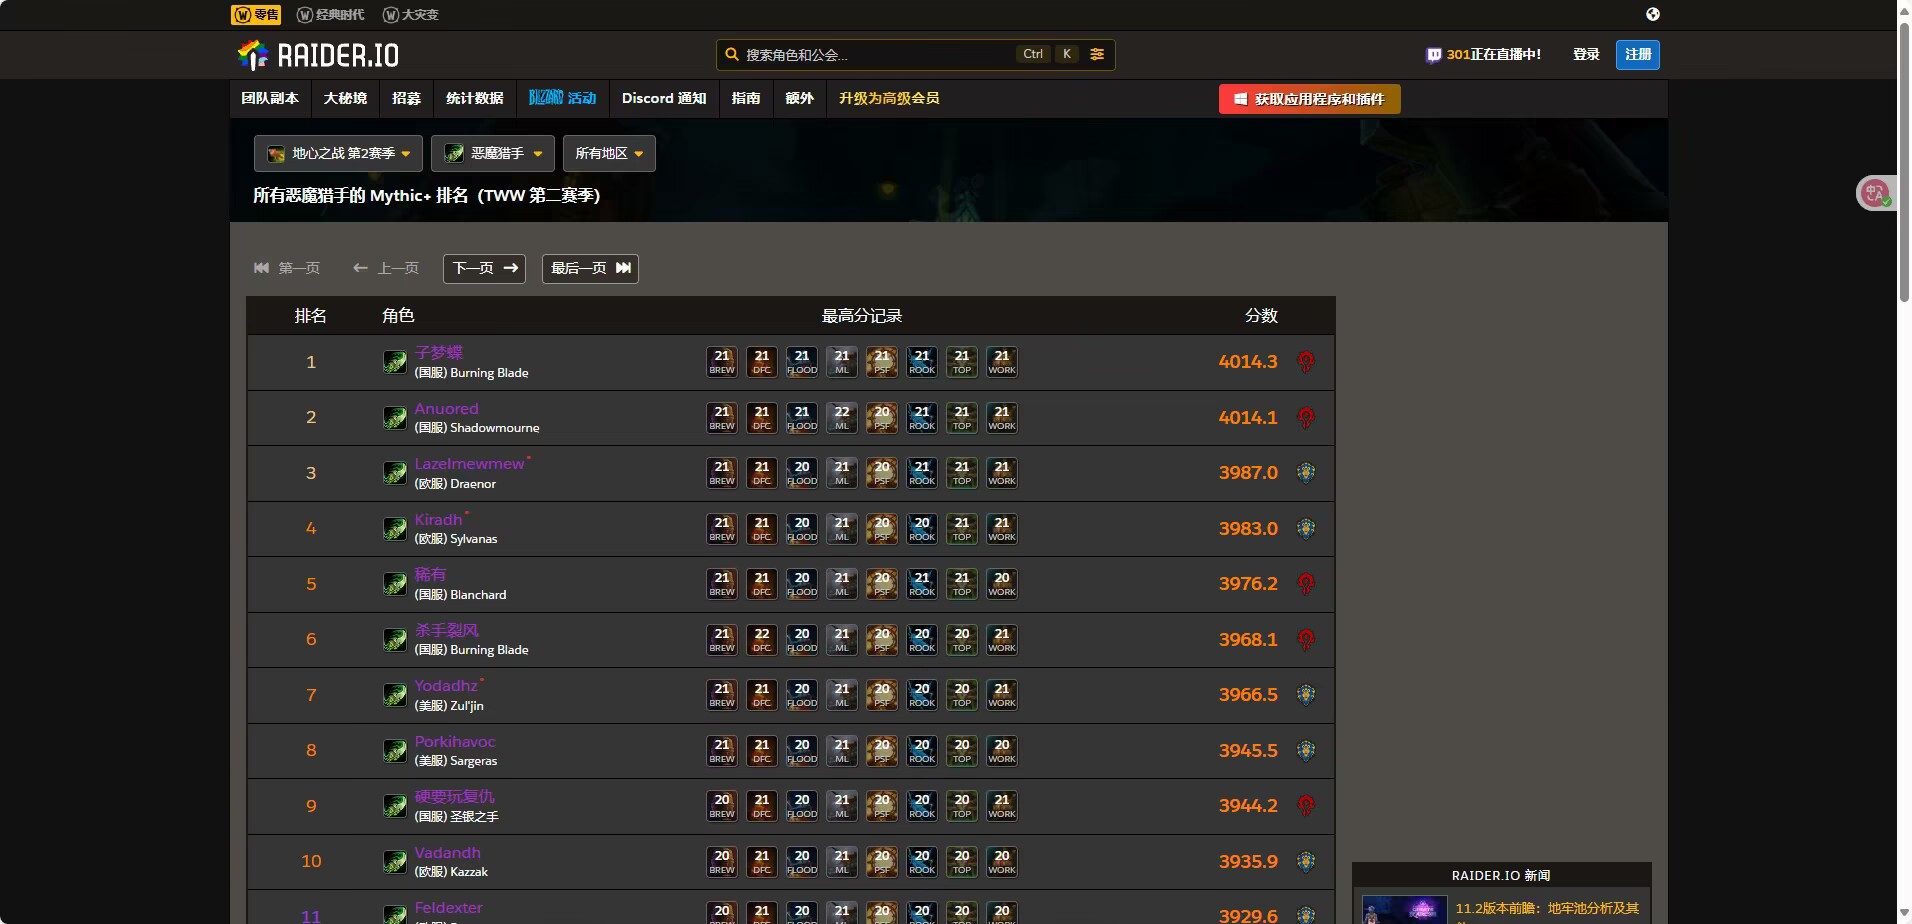Switch to 大灾变 game version tab
This screenshot has height=924, width=1912.
coord(411,14)
